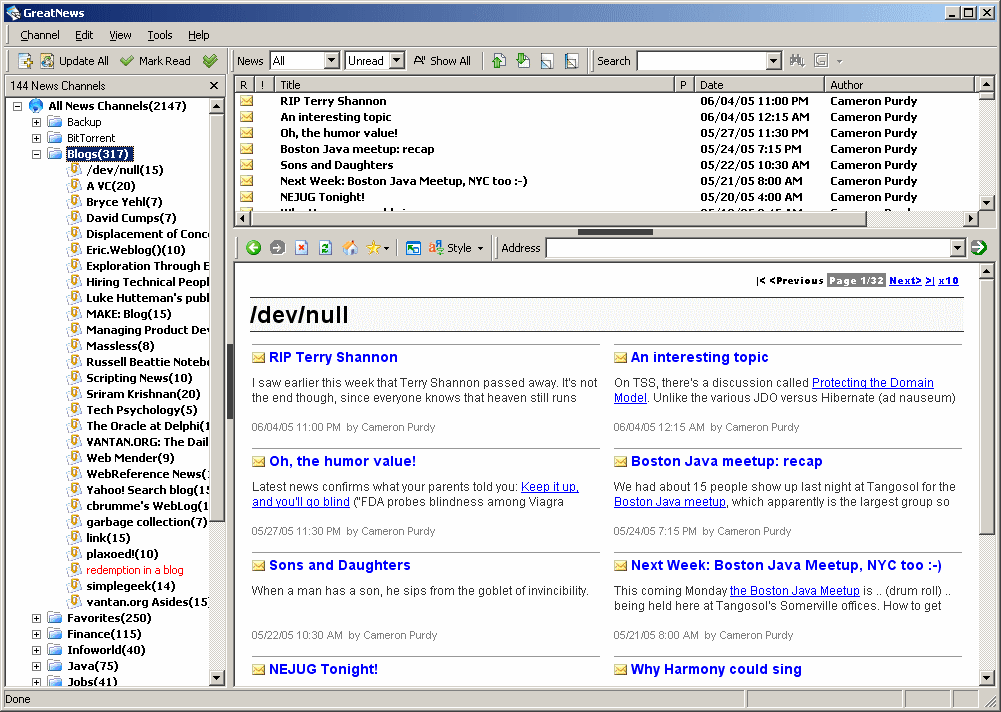1001x712 pixels.
Task: Click the favorites star icon
Action: [373, 248]
